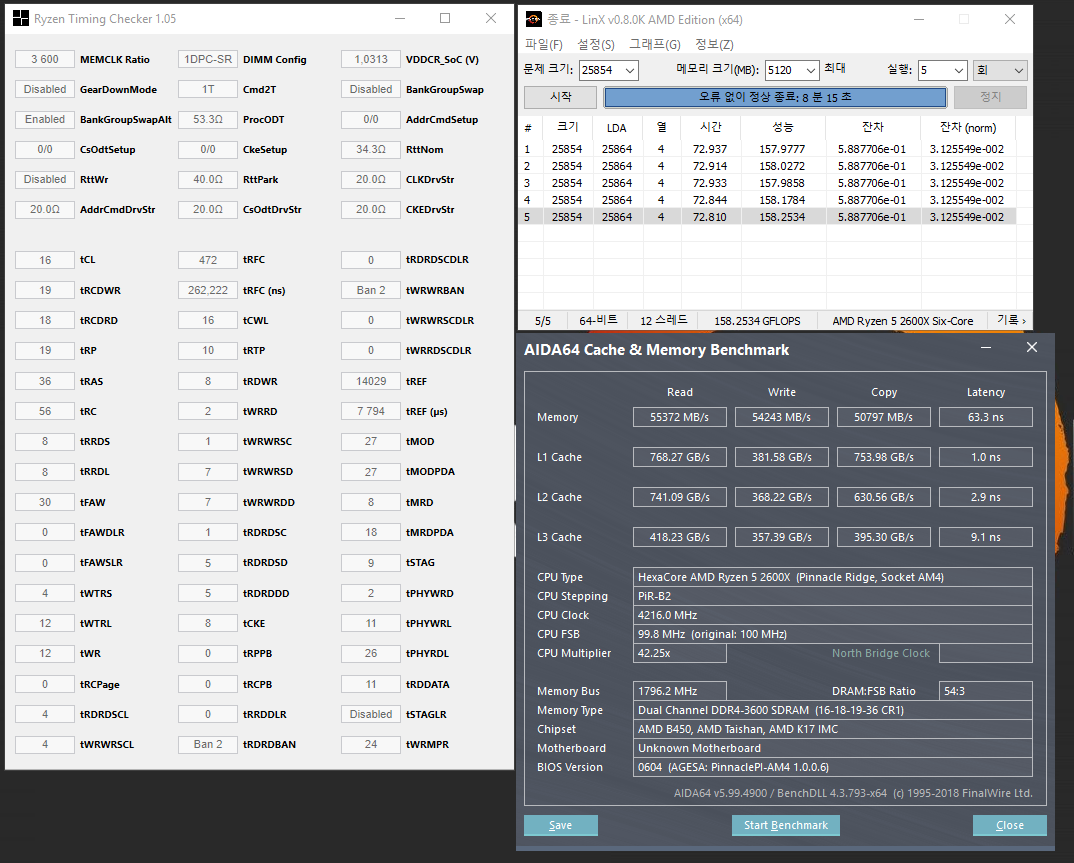Click the VDDCR_SoC 1,0313 value box

coord(371,59)
